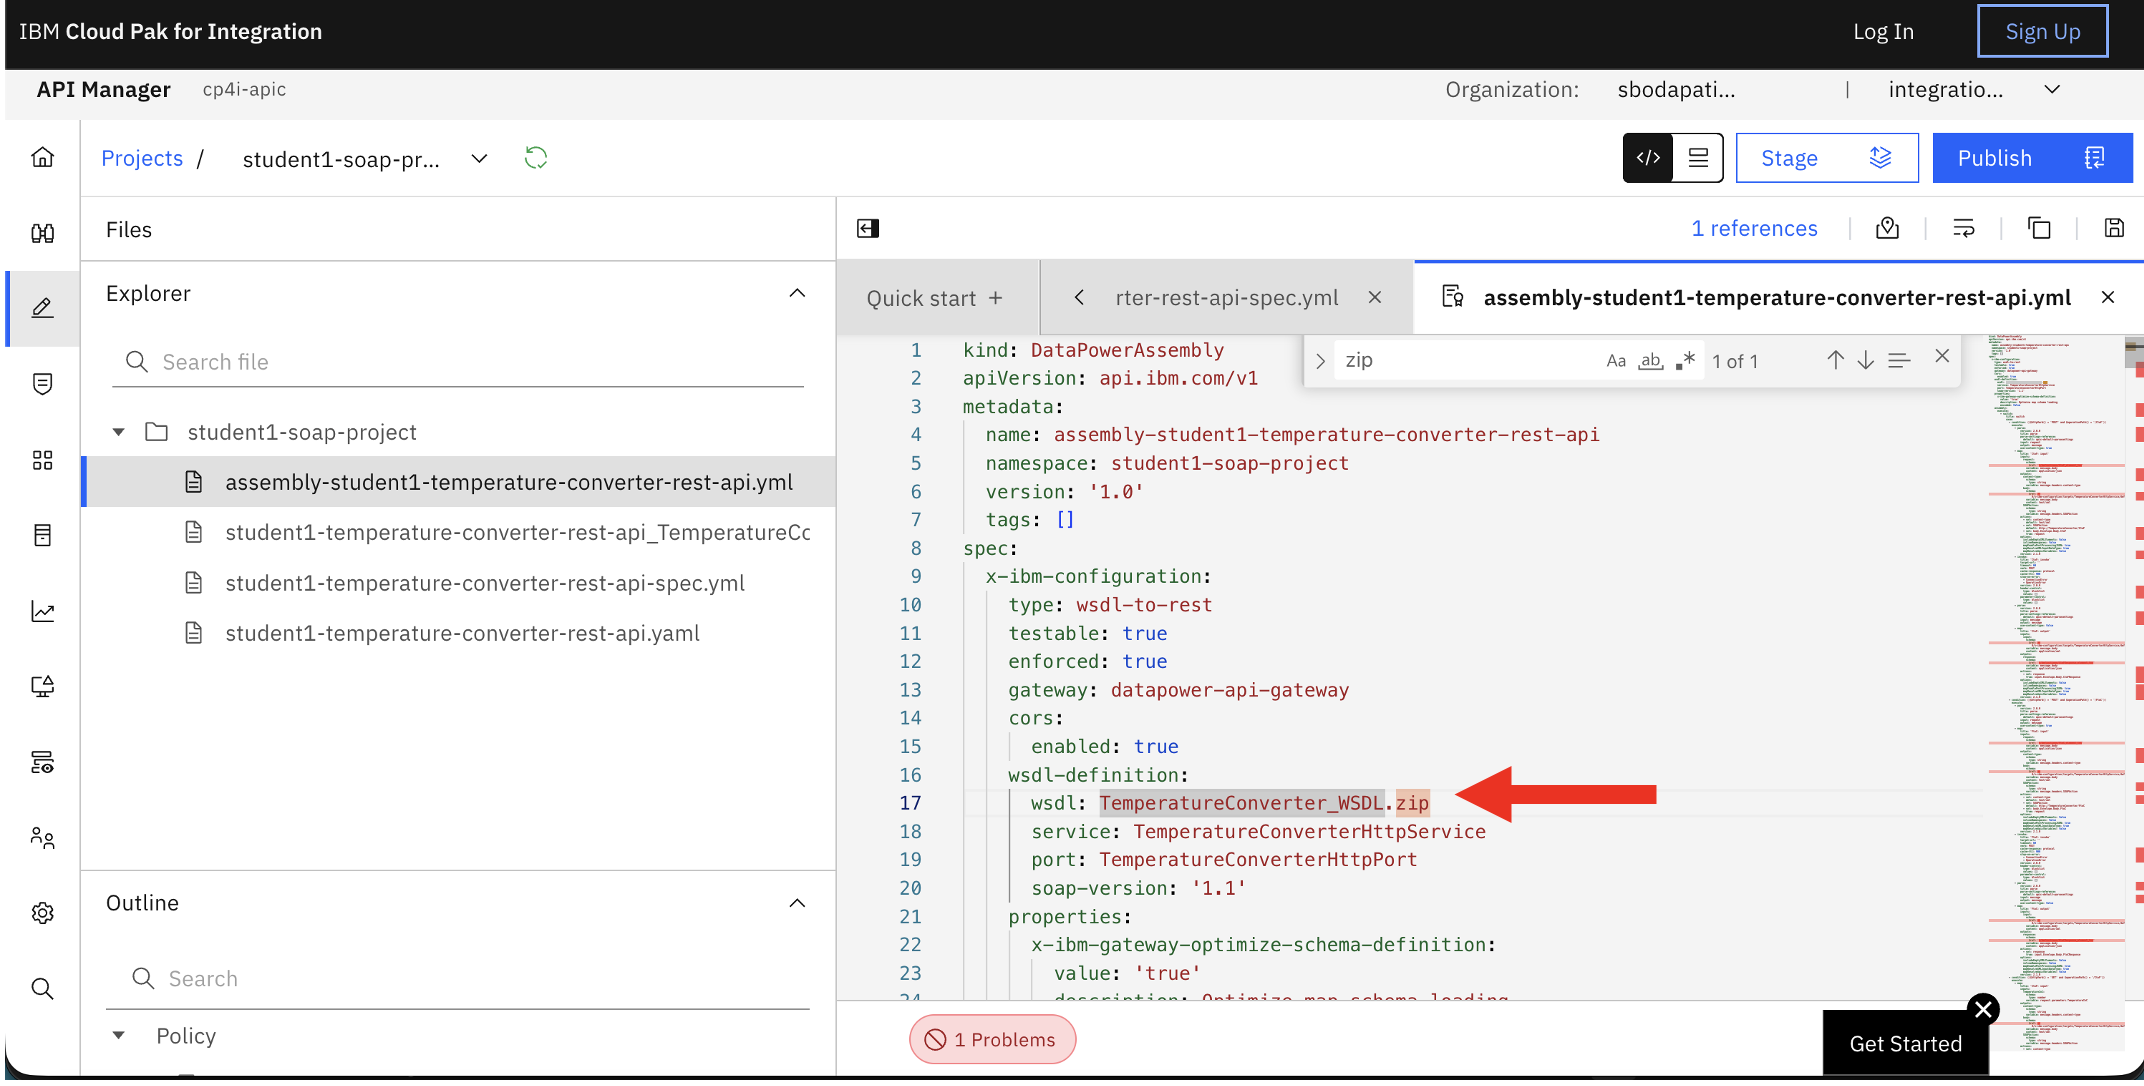Image resolution: width=2144 pixels, height=1086 pixels.
Task: Open the document icon in left sidebar
Action: 42,536
